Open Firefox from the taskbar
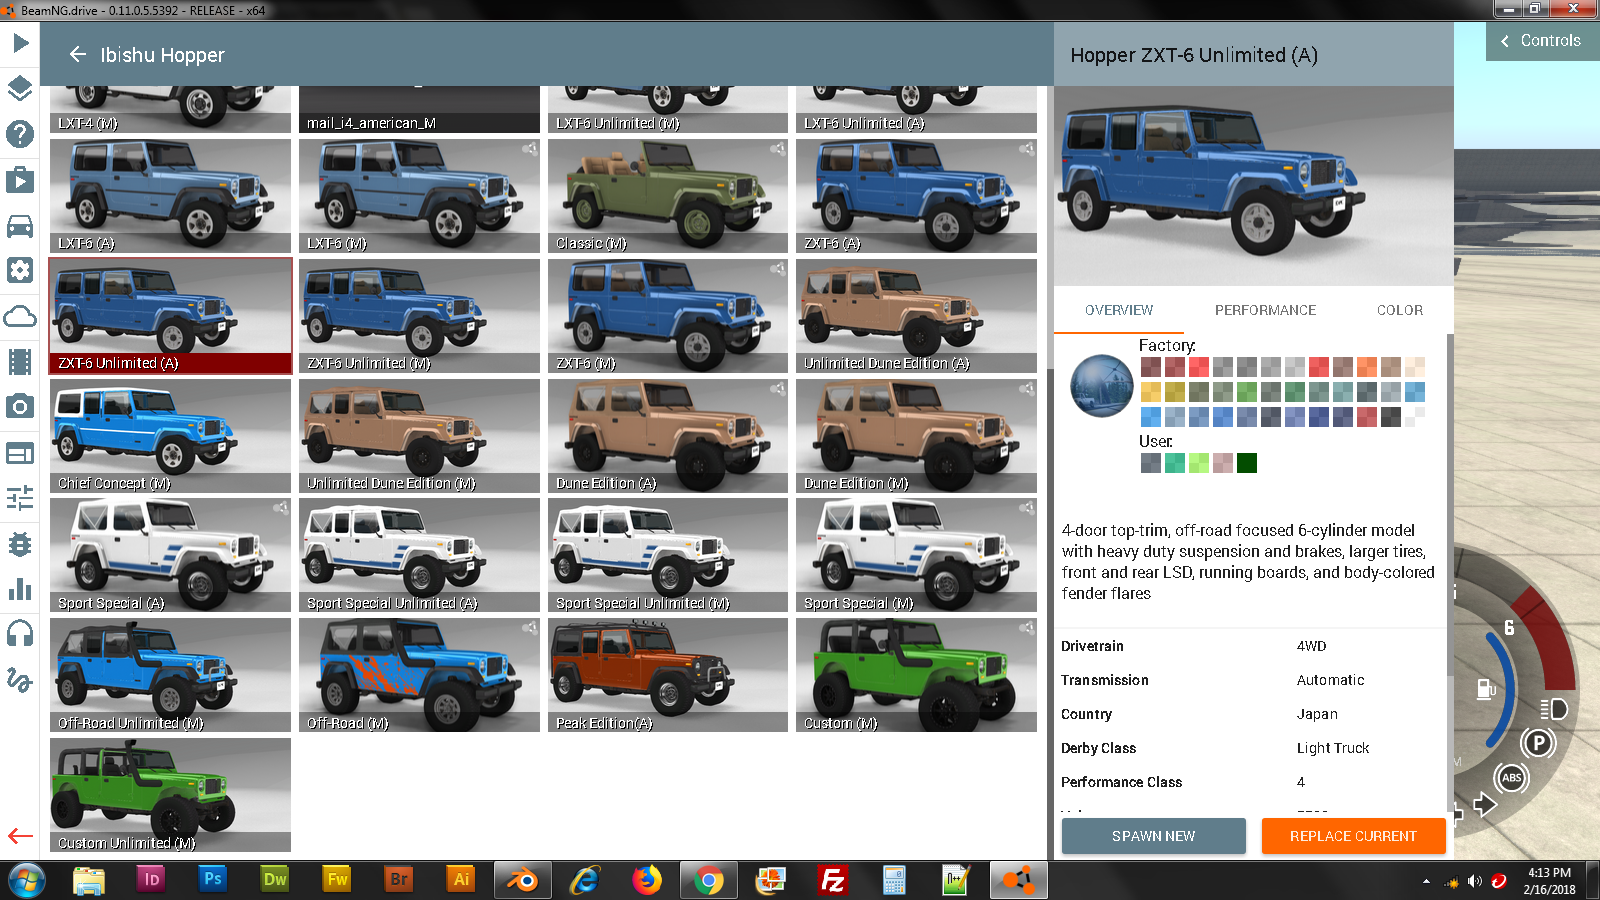 click(x=647, y=880)
